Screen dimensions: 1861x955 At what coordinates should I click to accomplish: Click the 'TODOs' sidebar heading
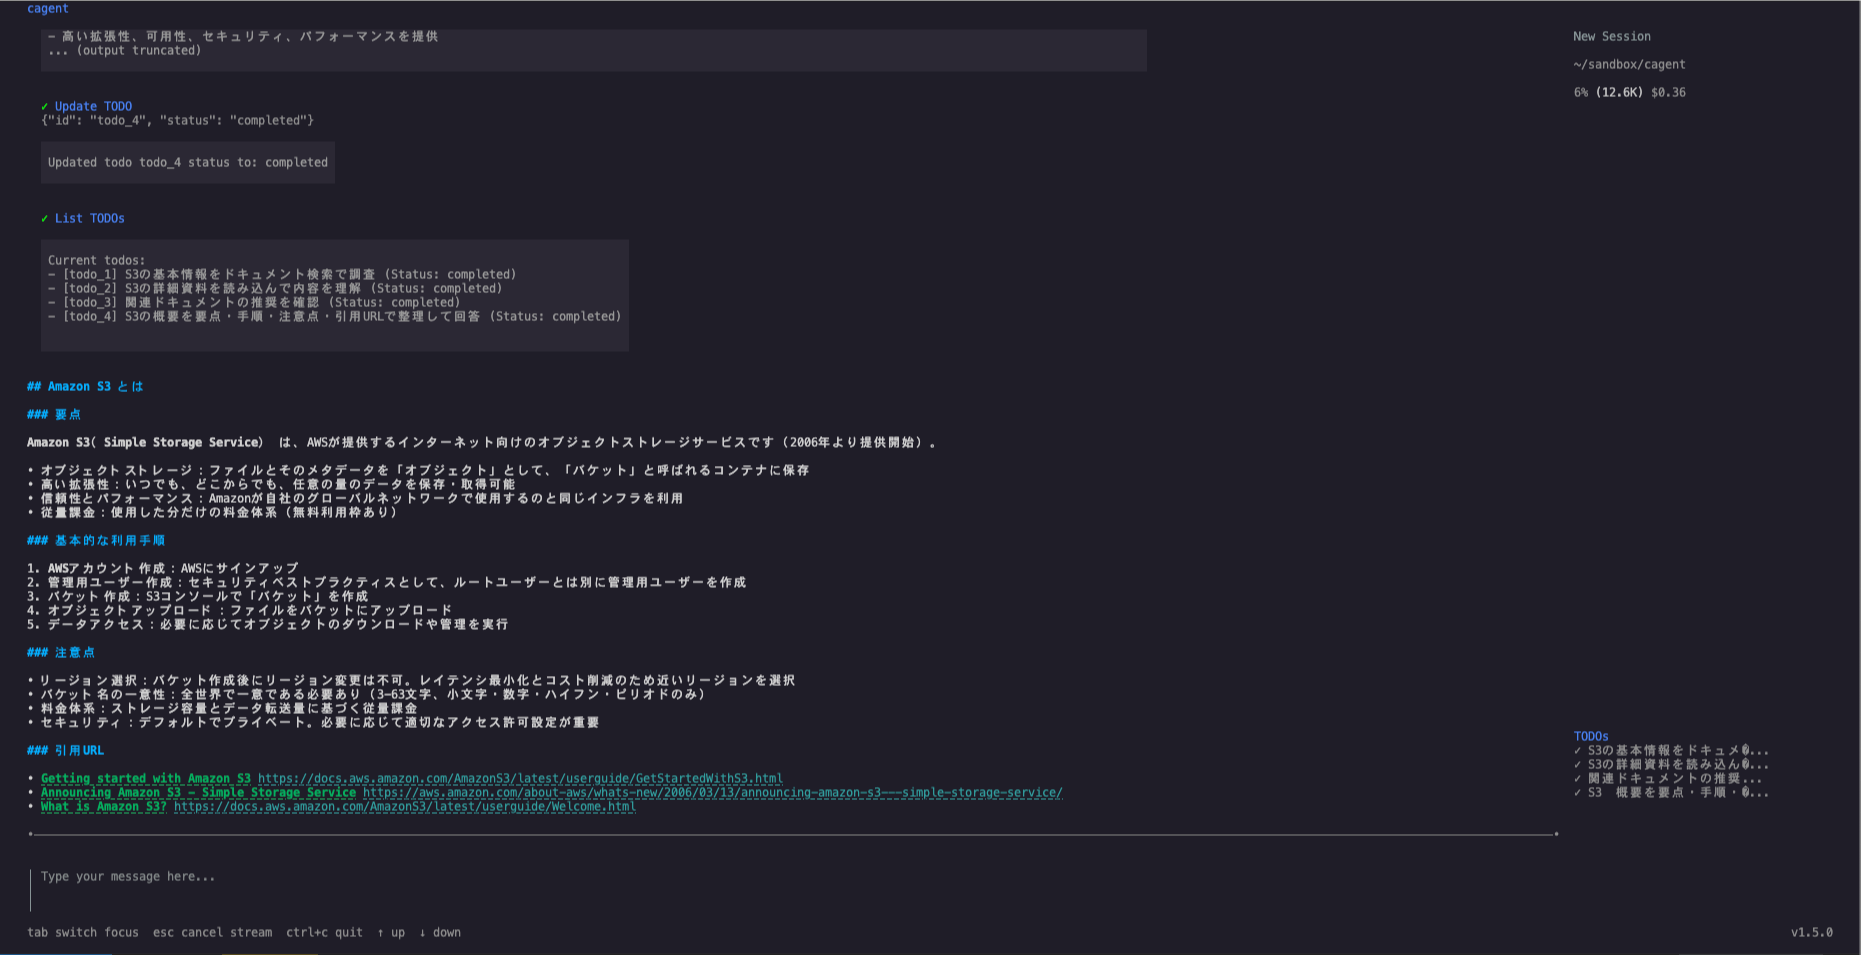[x=1591, y=736]
